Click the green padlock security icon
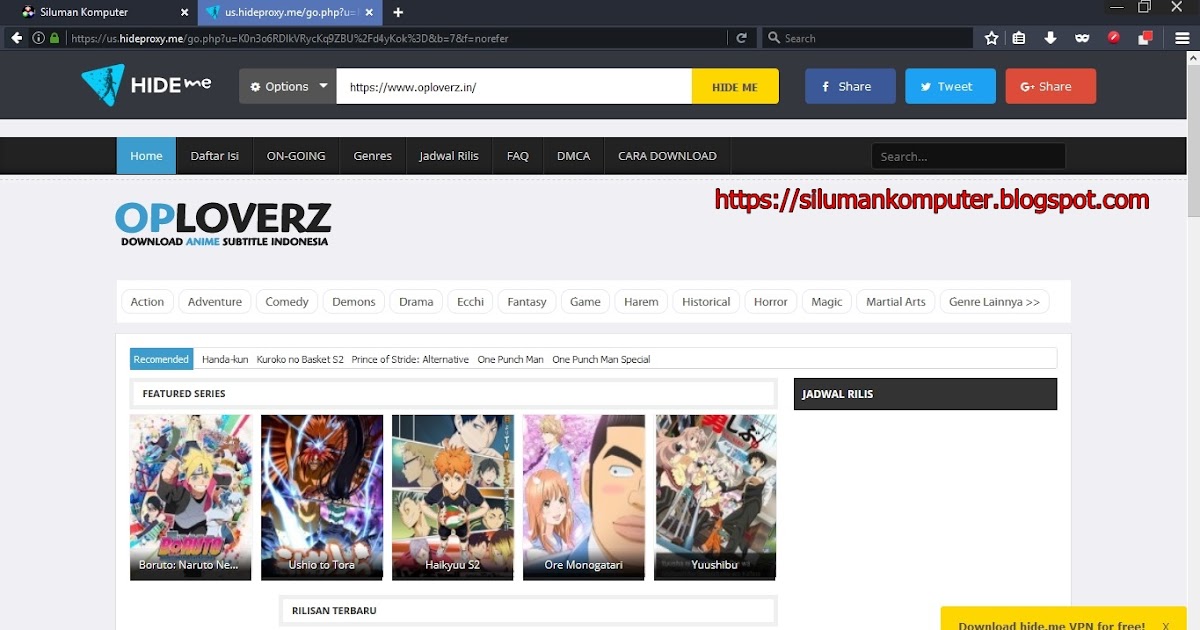 [54, 38]
